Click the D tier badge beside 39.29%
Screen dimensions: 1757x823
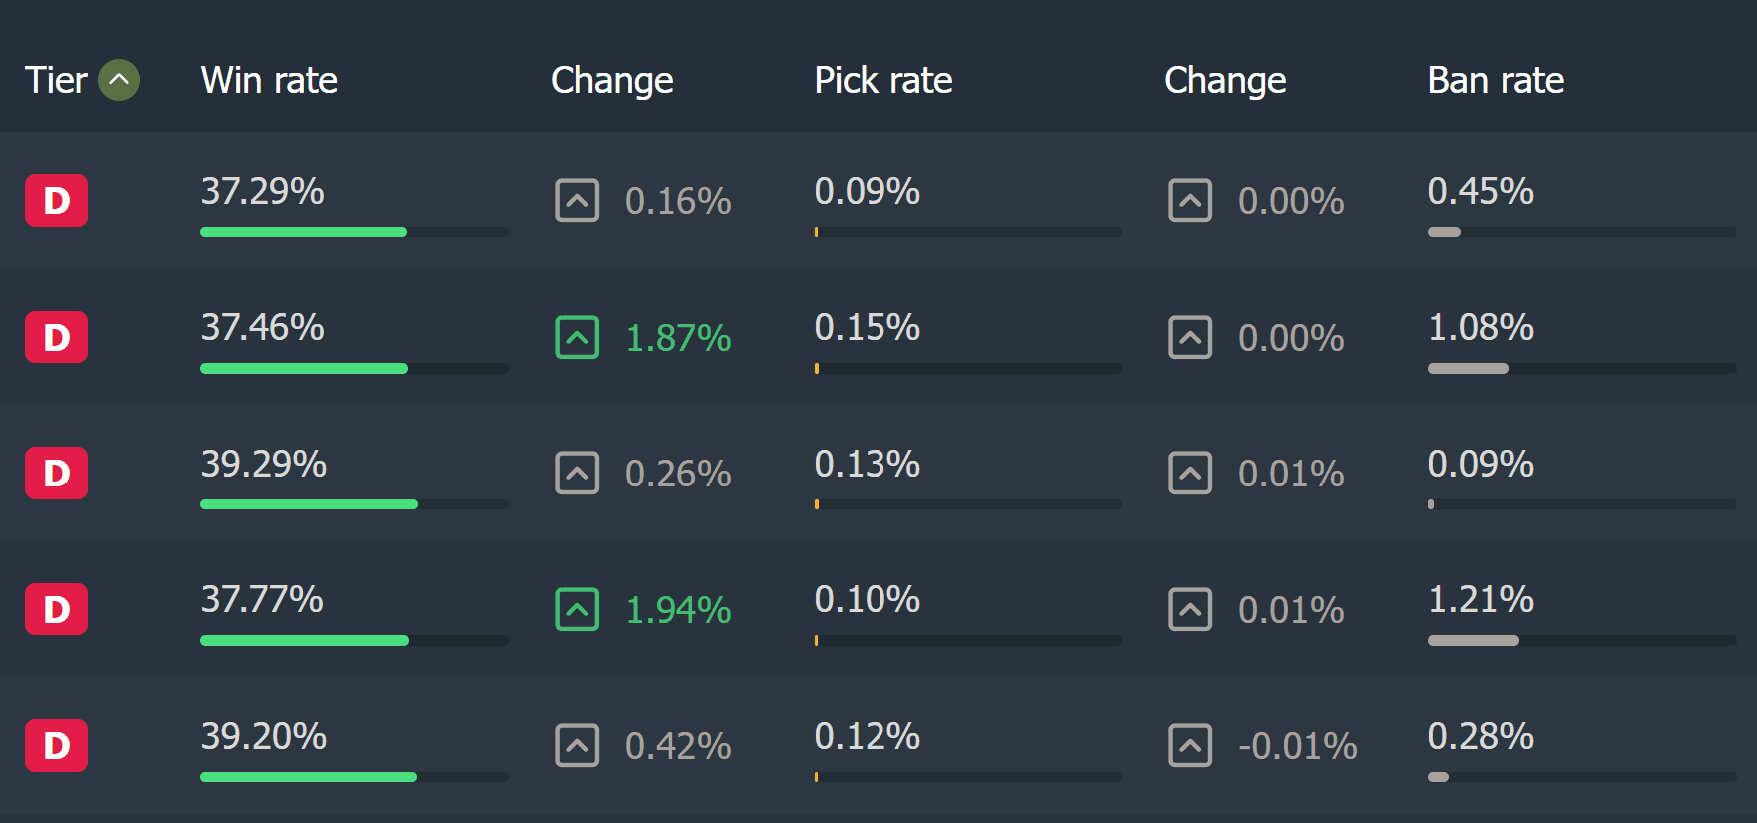point(56,473)
